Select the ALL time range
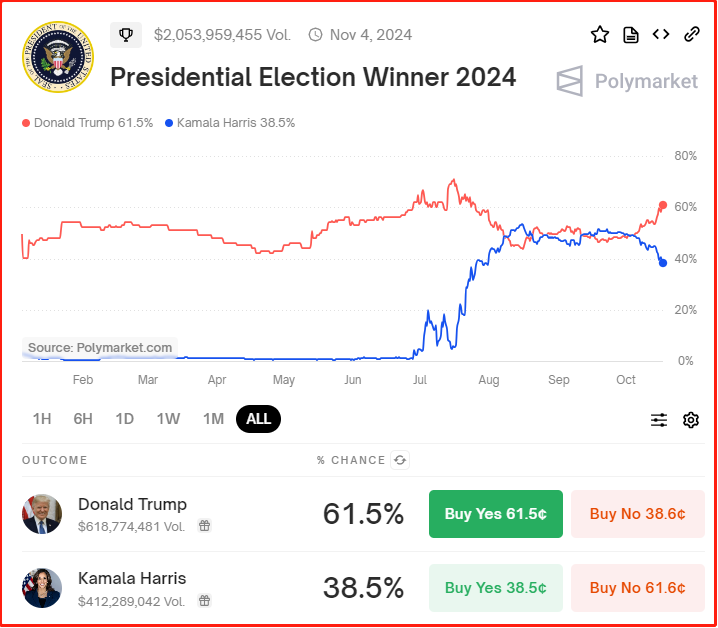This screenshot has height=628, width=718. click(258, 419)
